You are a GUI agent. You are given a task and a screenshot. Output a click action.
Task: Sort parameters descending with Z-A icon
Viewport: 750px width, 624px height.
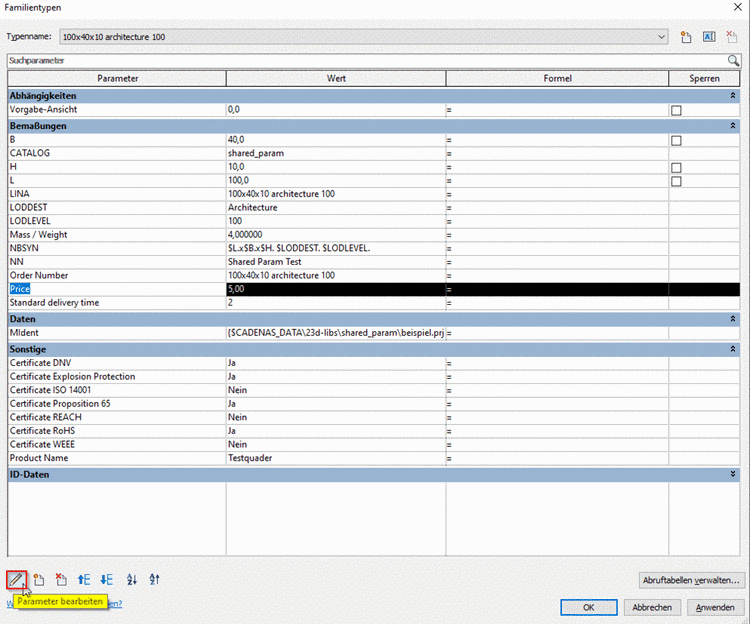pos(154,580)
